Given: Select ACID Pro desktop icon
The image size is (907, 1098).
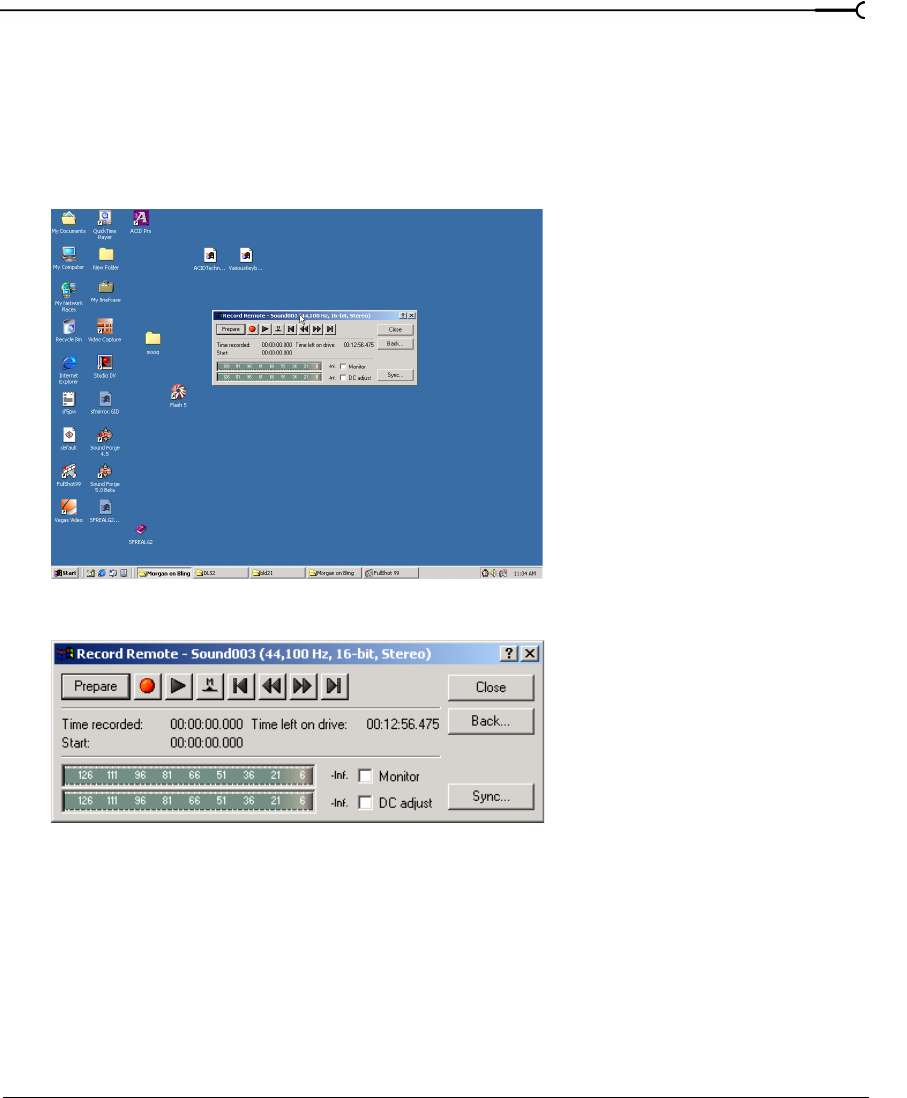Looking at the screenshot, I should (141, 223).
